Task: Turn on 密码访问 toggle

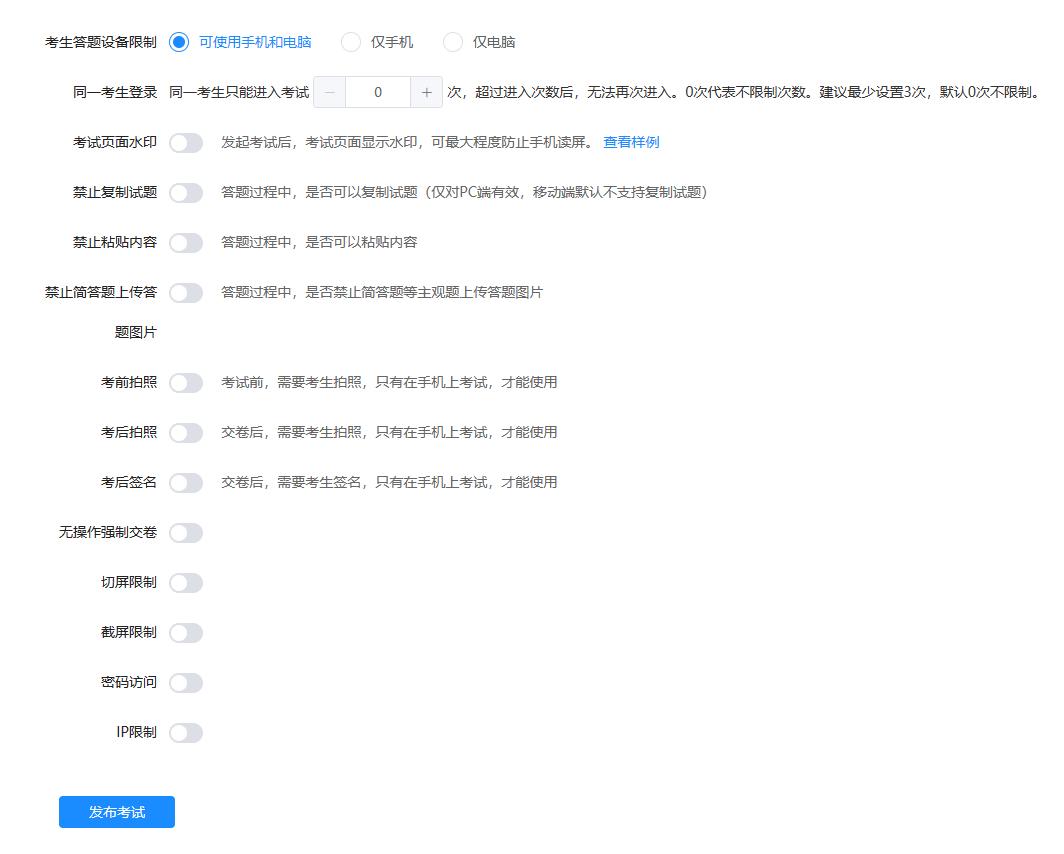Action: (186, 683)
